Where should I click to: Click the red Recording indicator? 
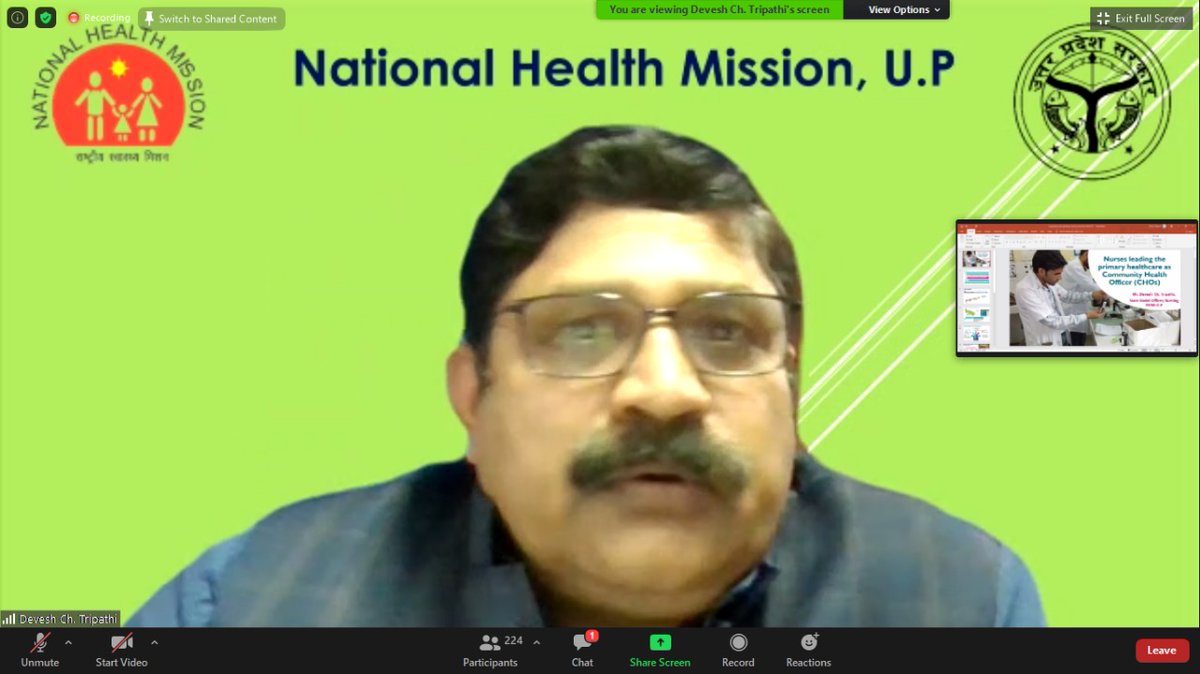pos(99,18)
